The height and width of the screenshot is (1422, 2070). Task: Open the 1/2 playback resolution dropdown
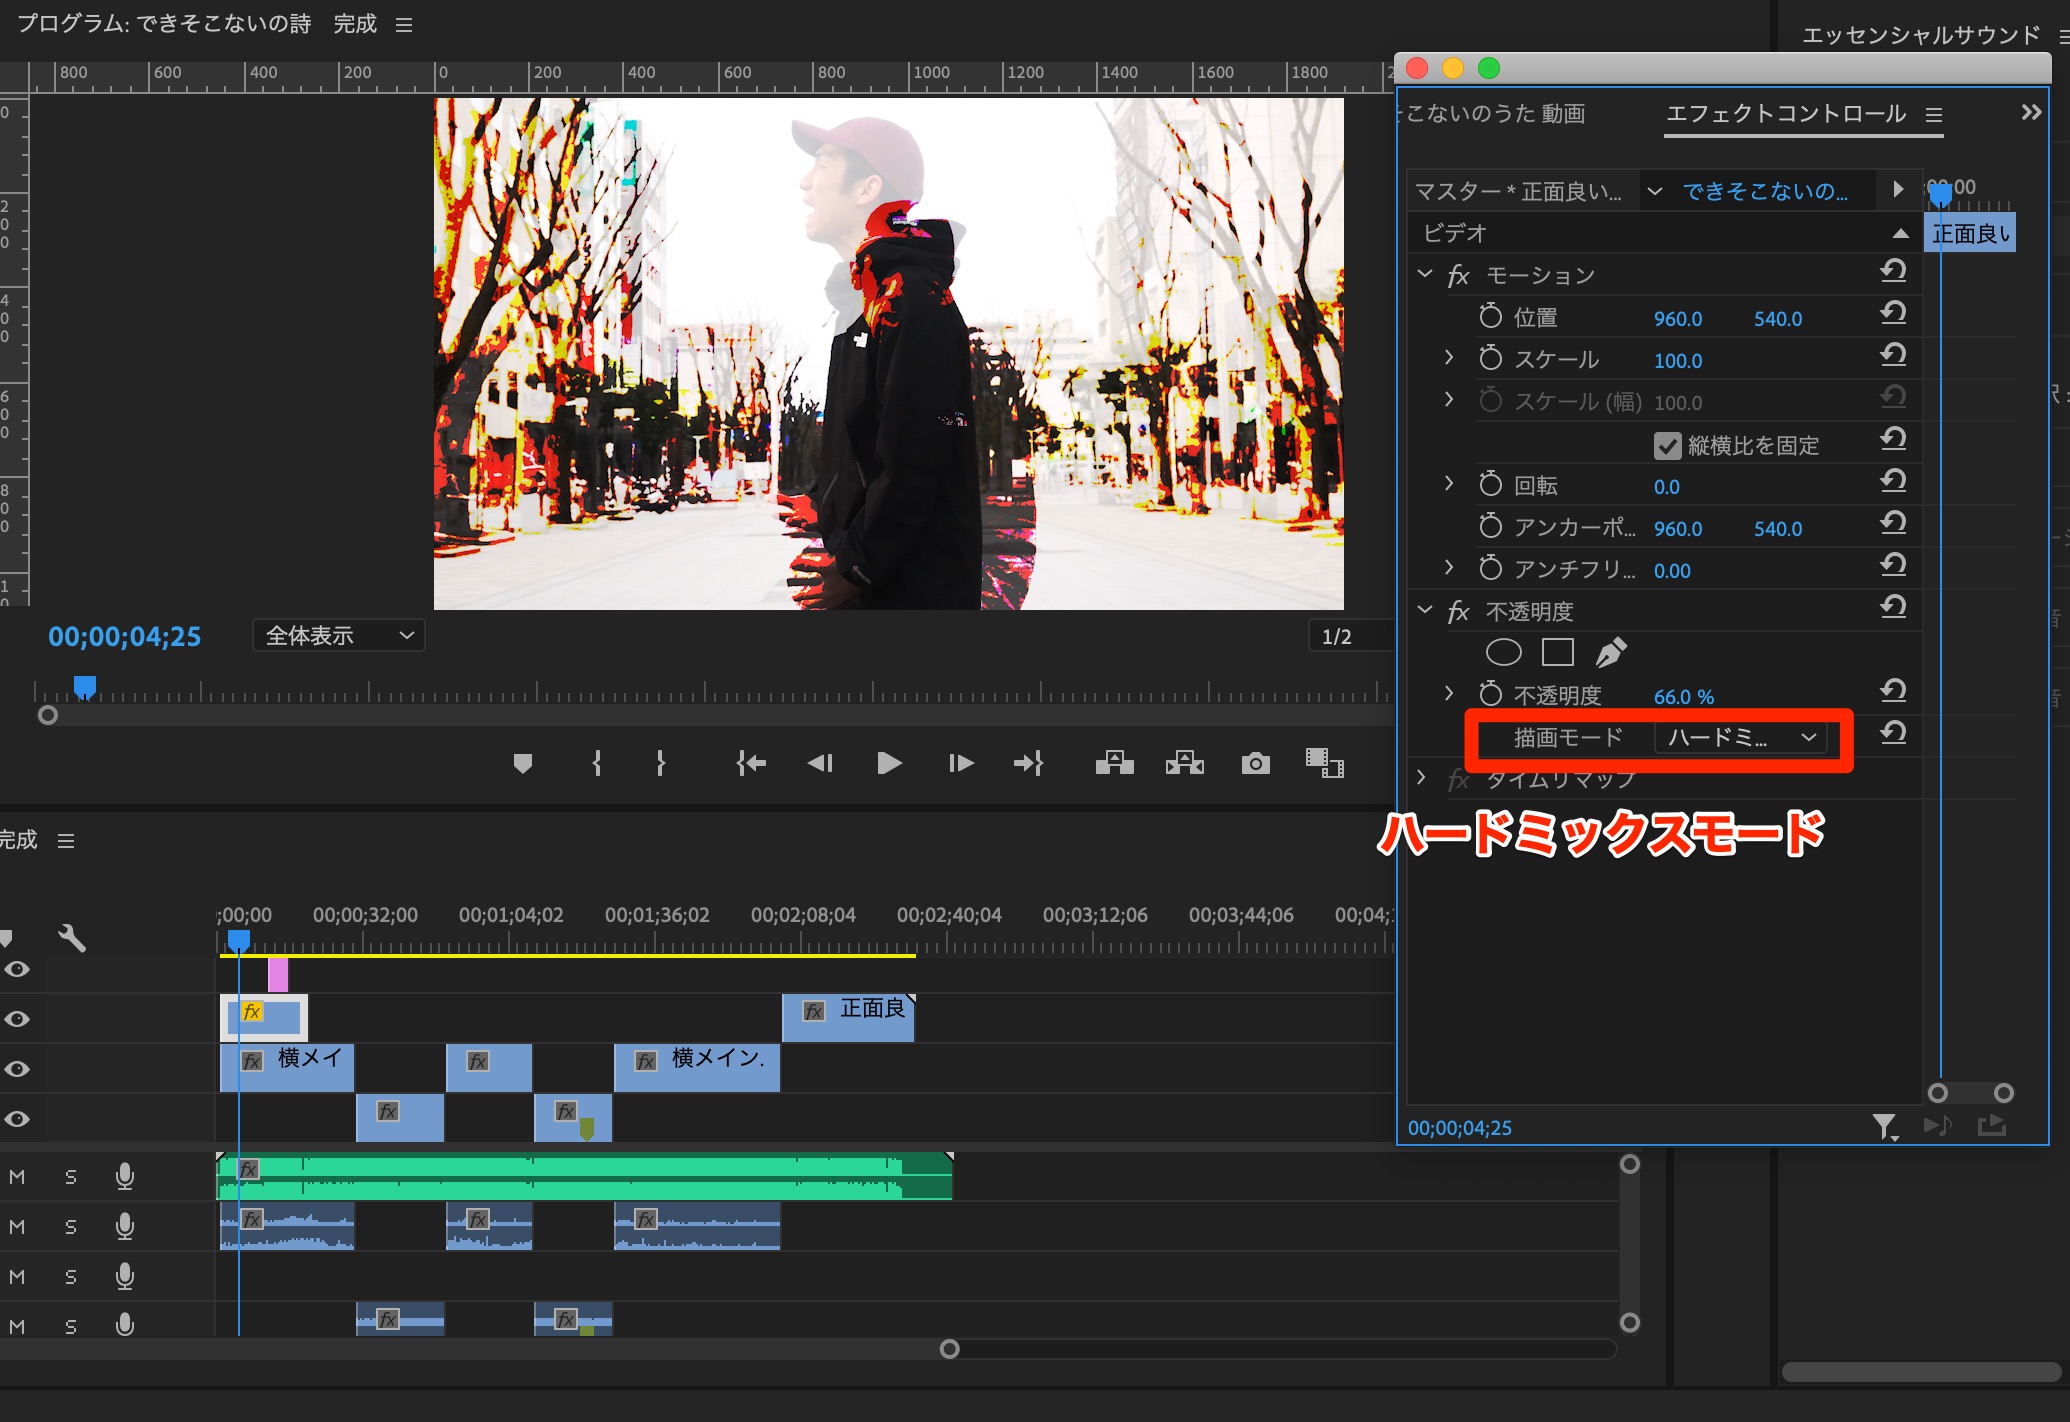(x=1352, y=636)
